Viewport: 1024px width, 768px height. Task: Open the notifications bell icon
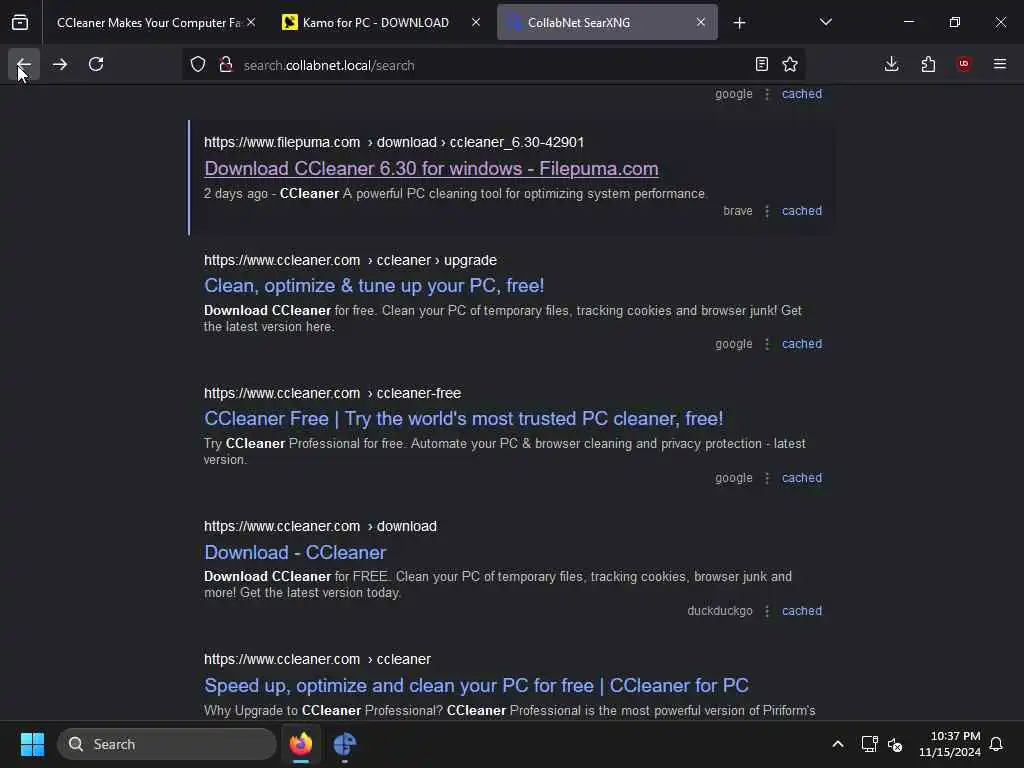(996, 744)
